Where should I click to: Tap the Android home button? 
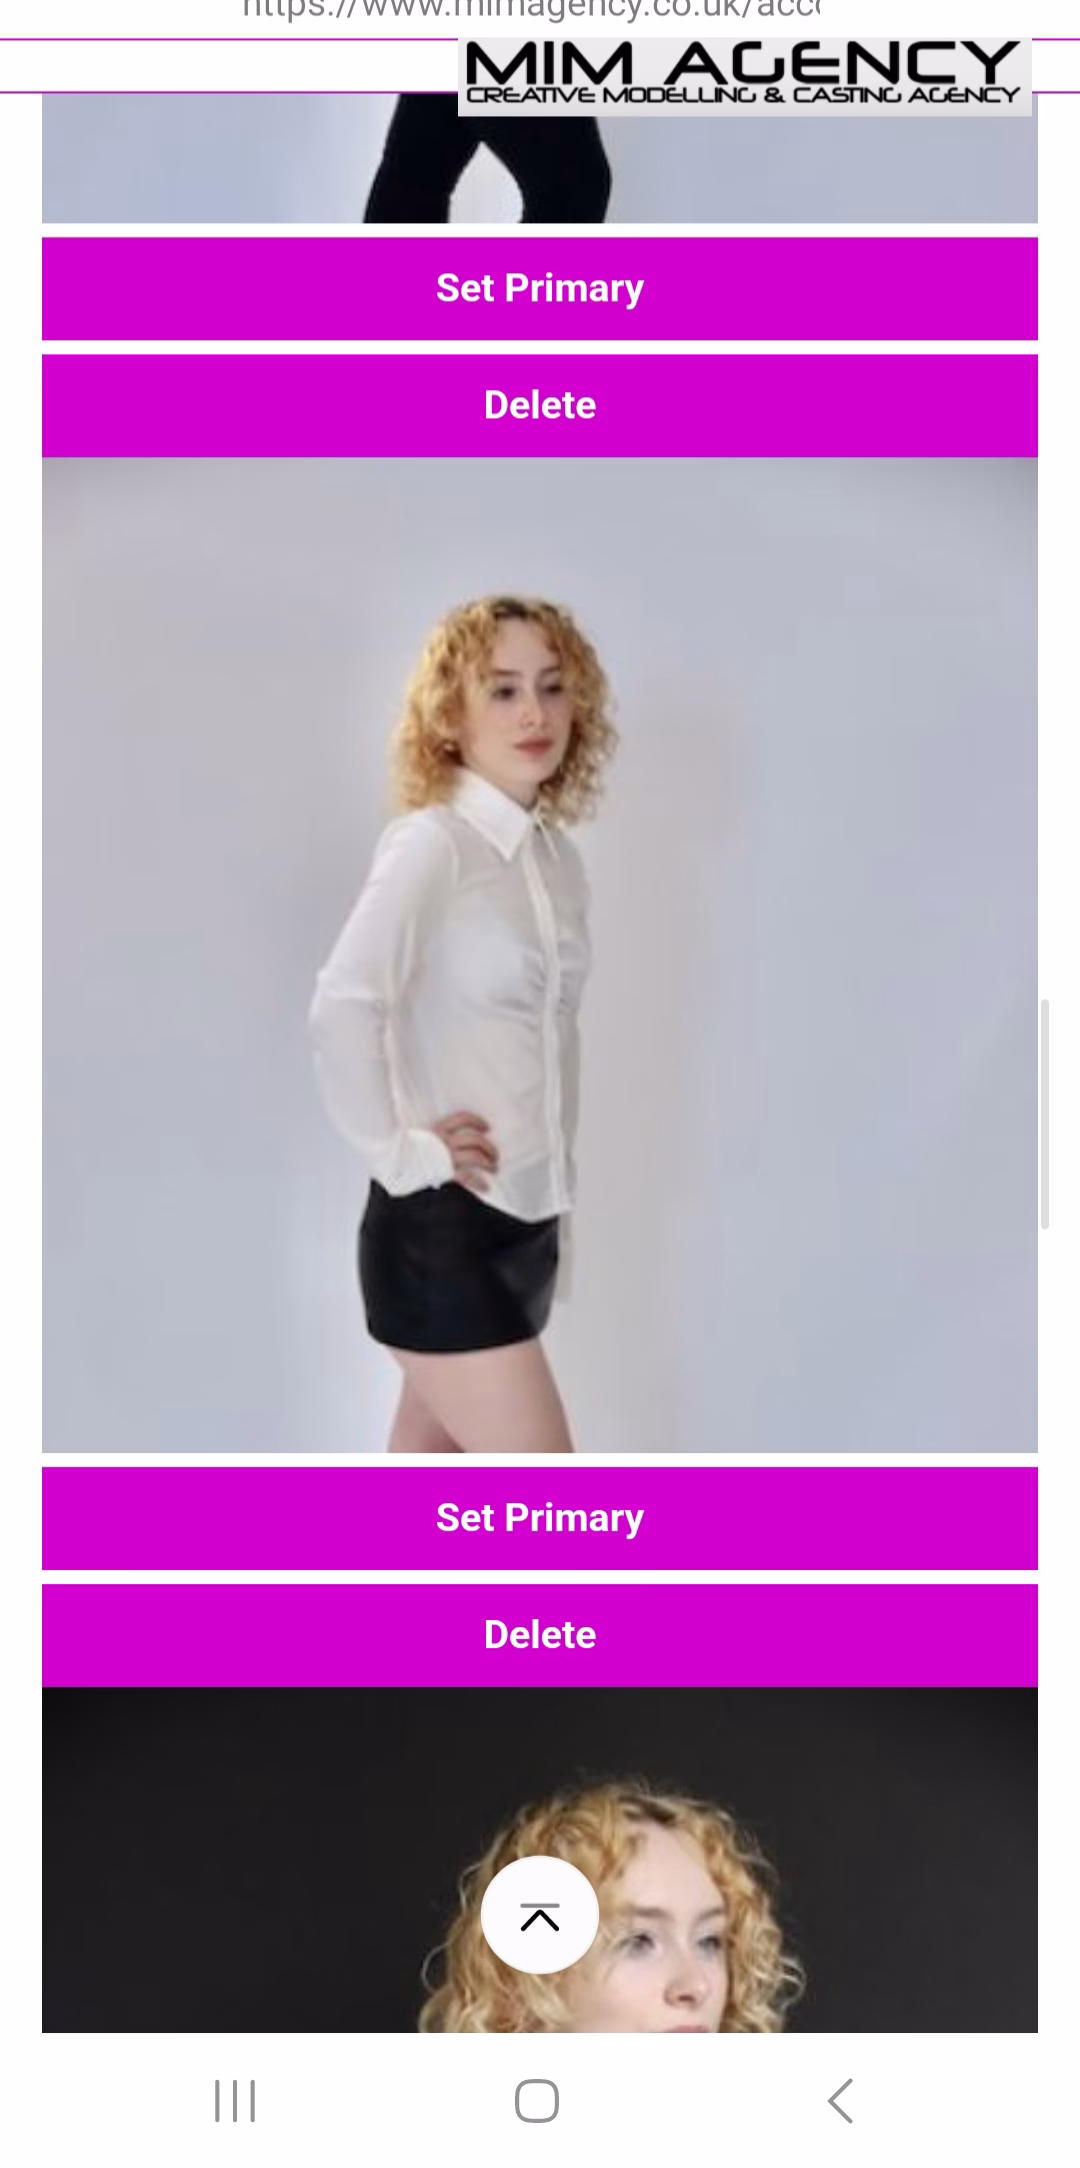pos(537,2101)
